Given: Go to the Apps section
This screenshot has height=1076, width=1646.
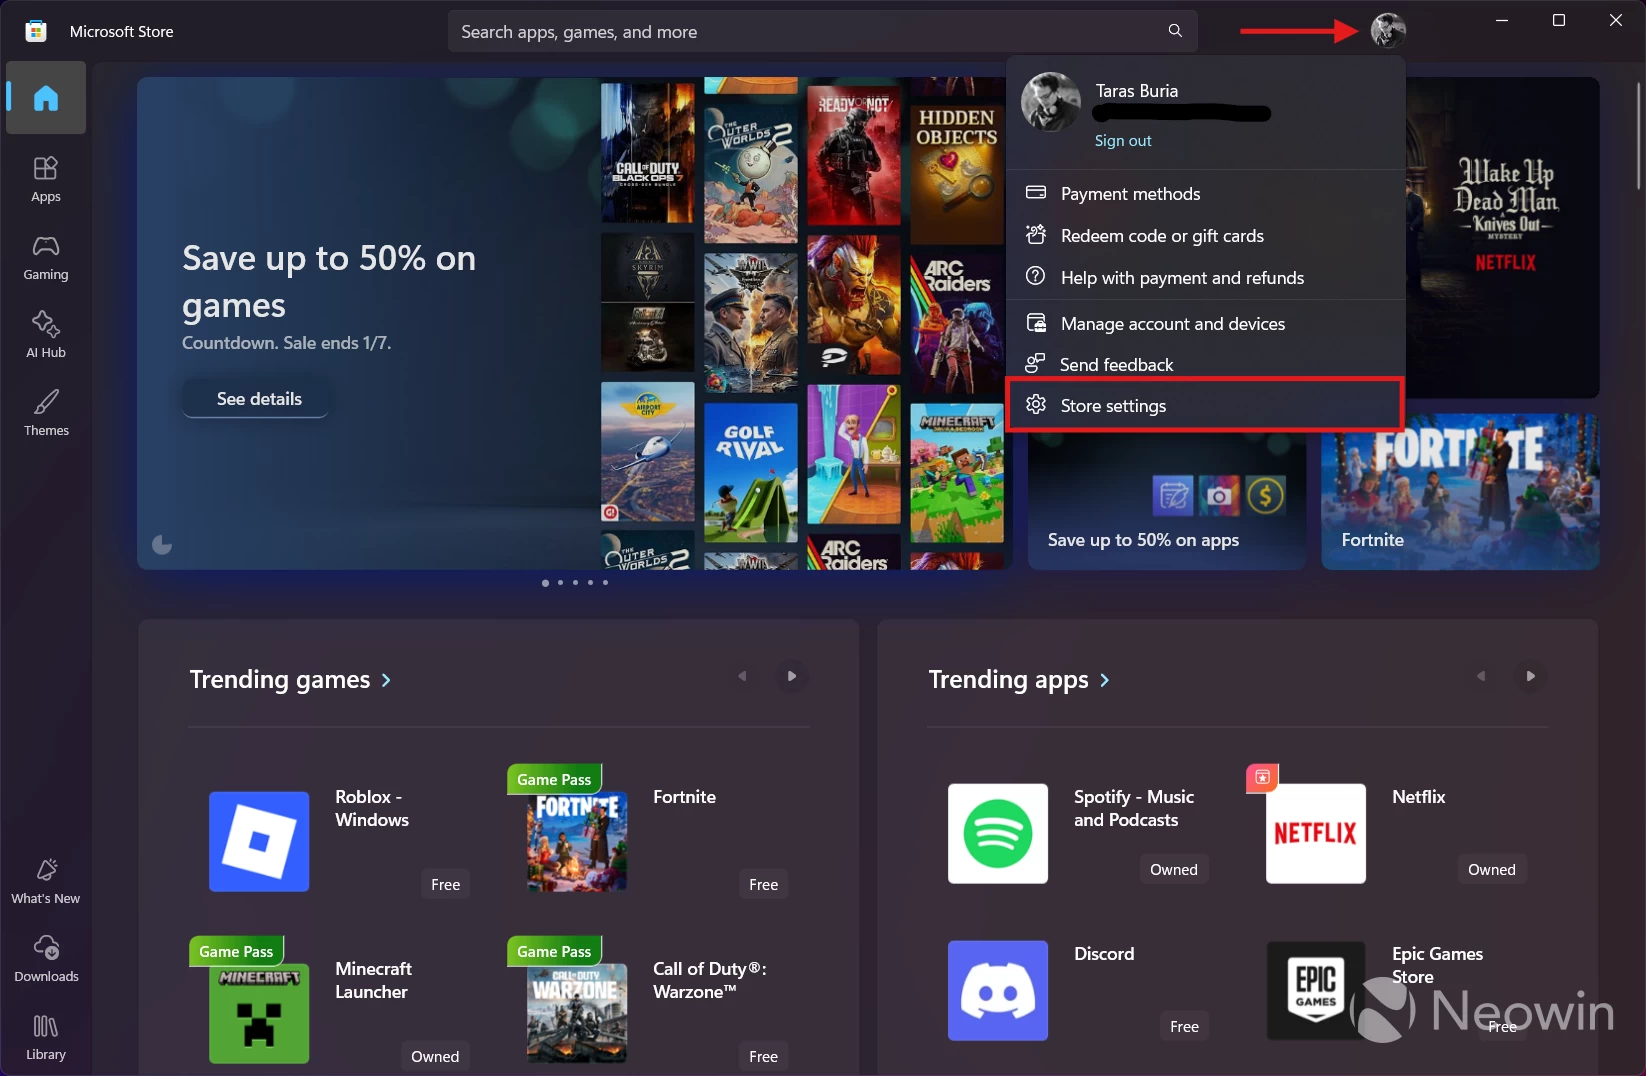Looking at the screenshot, I should pos(46,180).
